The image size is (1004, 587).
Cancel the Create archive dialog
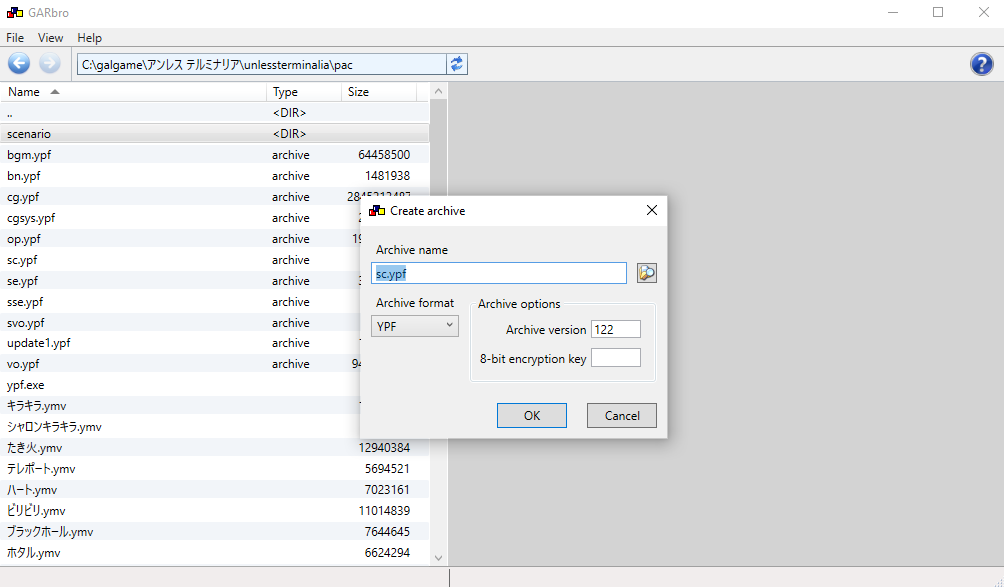pos(621,415)
